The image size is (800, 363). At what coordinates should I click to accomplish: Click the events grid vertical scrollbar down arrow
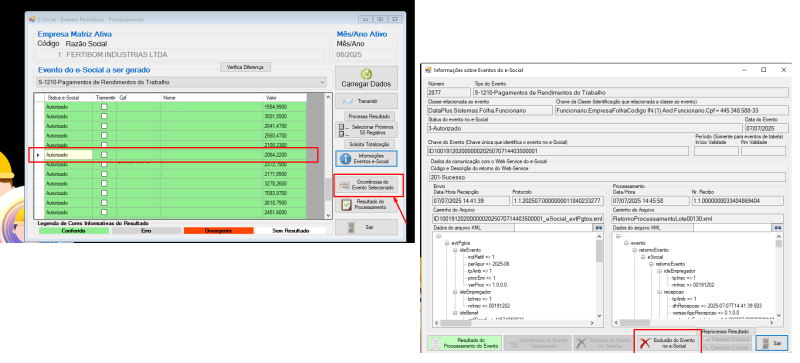[328, 215]
